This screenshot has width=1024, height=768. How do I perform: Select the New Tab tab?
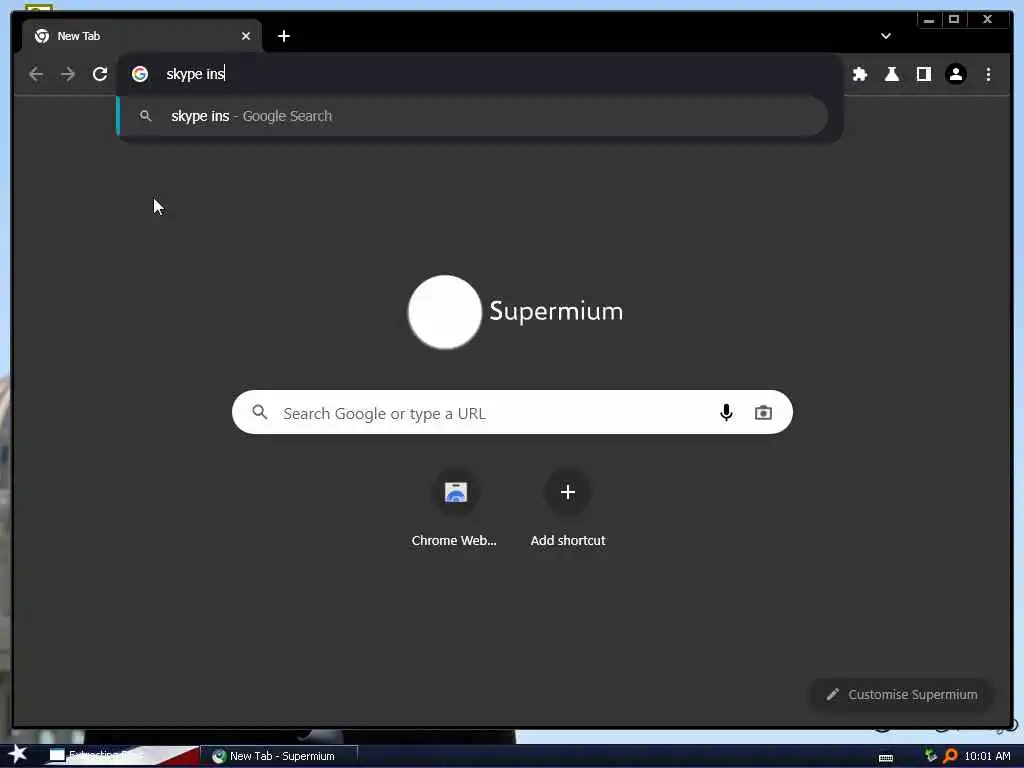[142, 36]
